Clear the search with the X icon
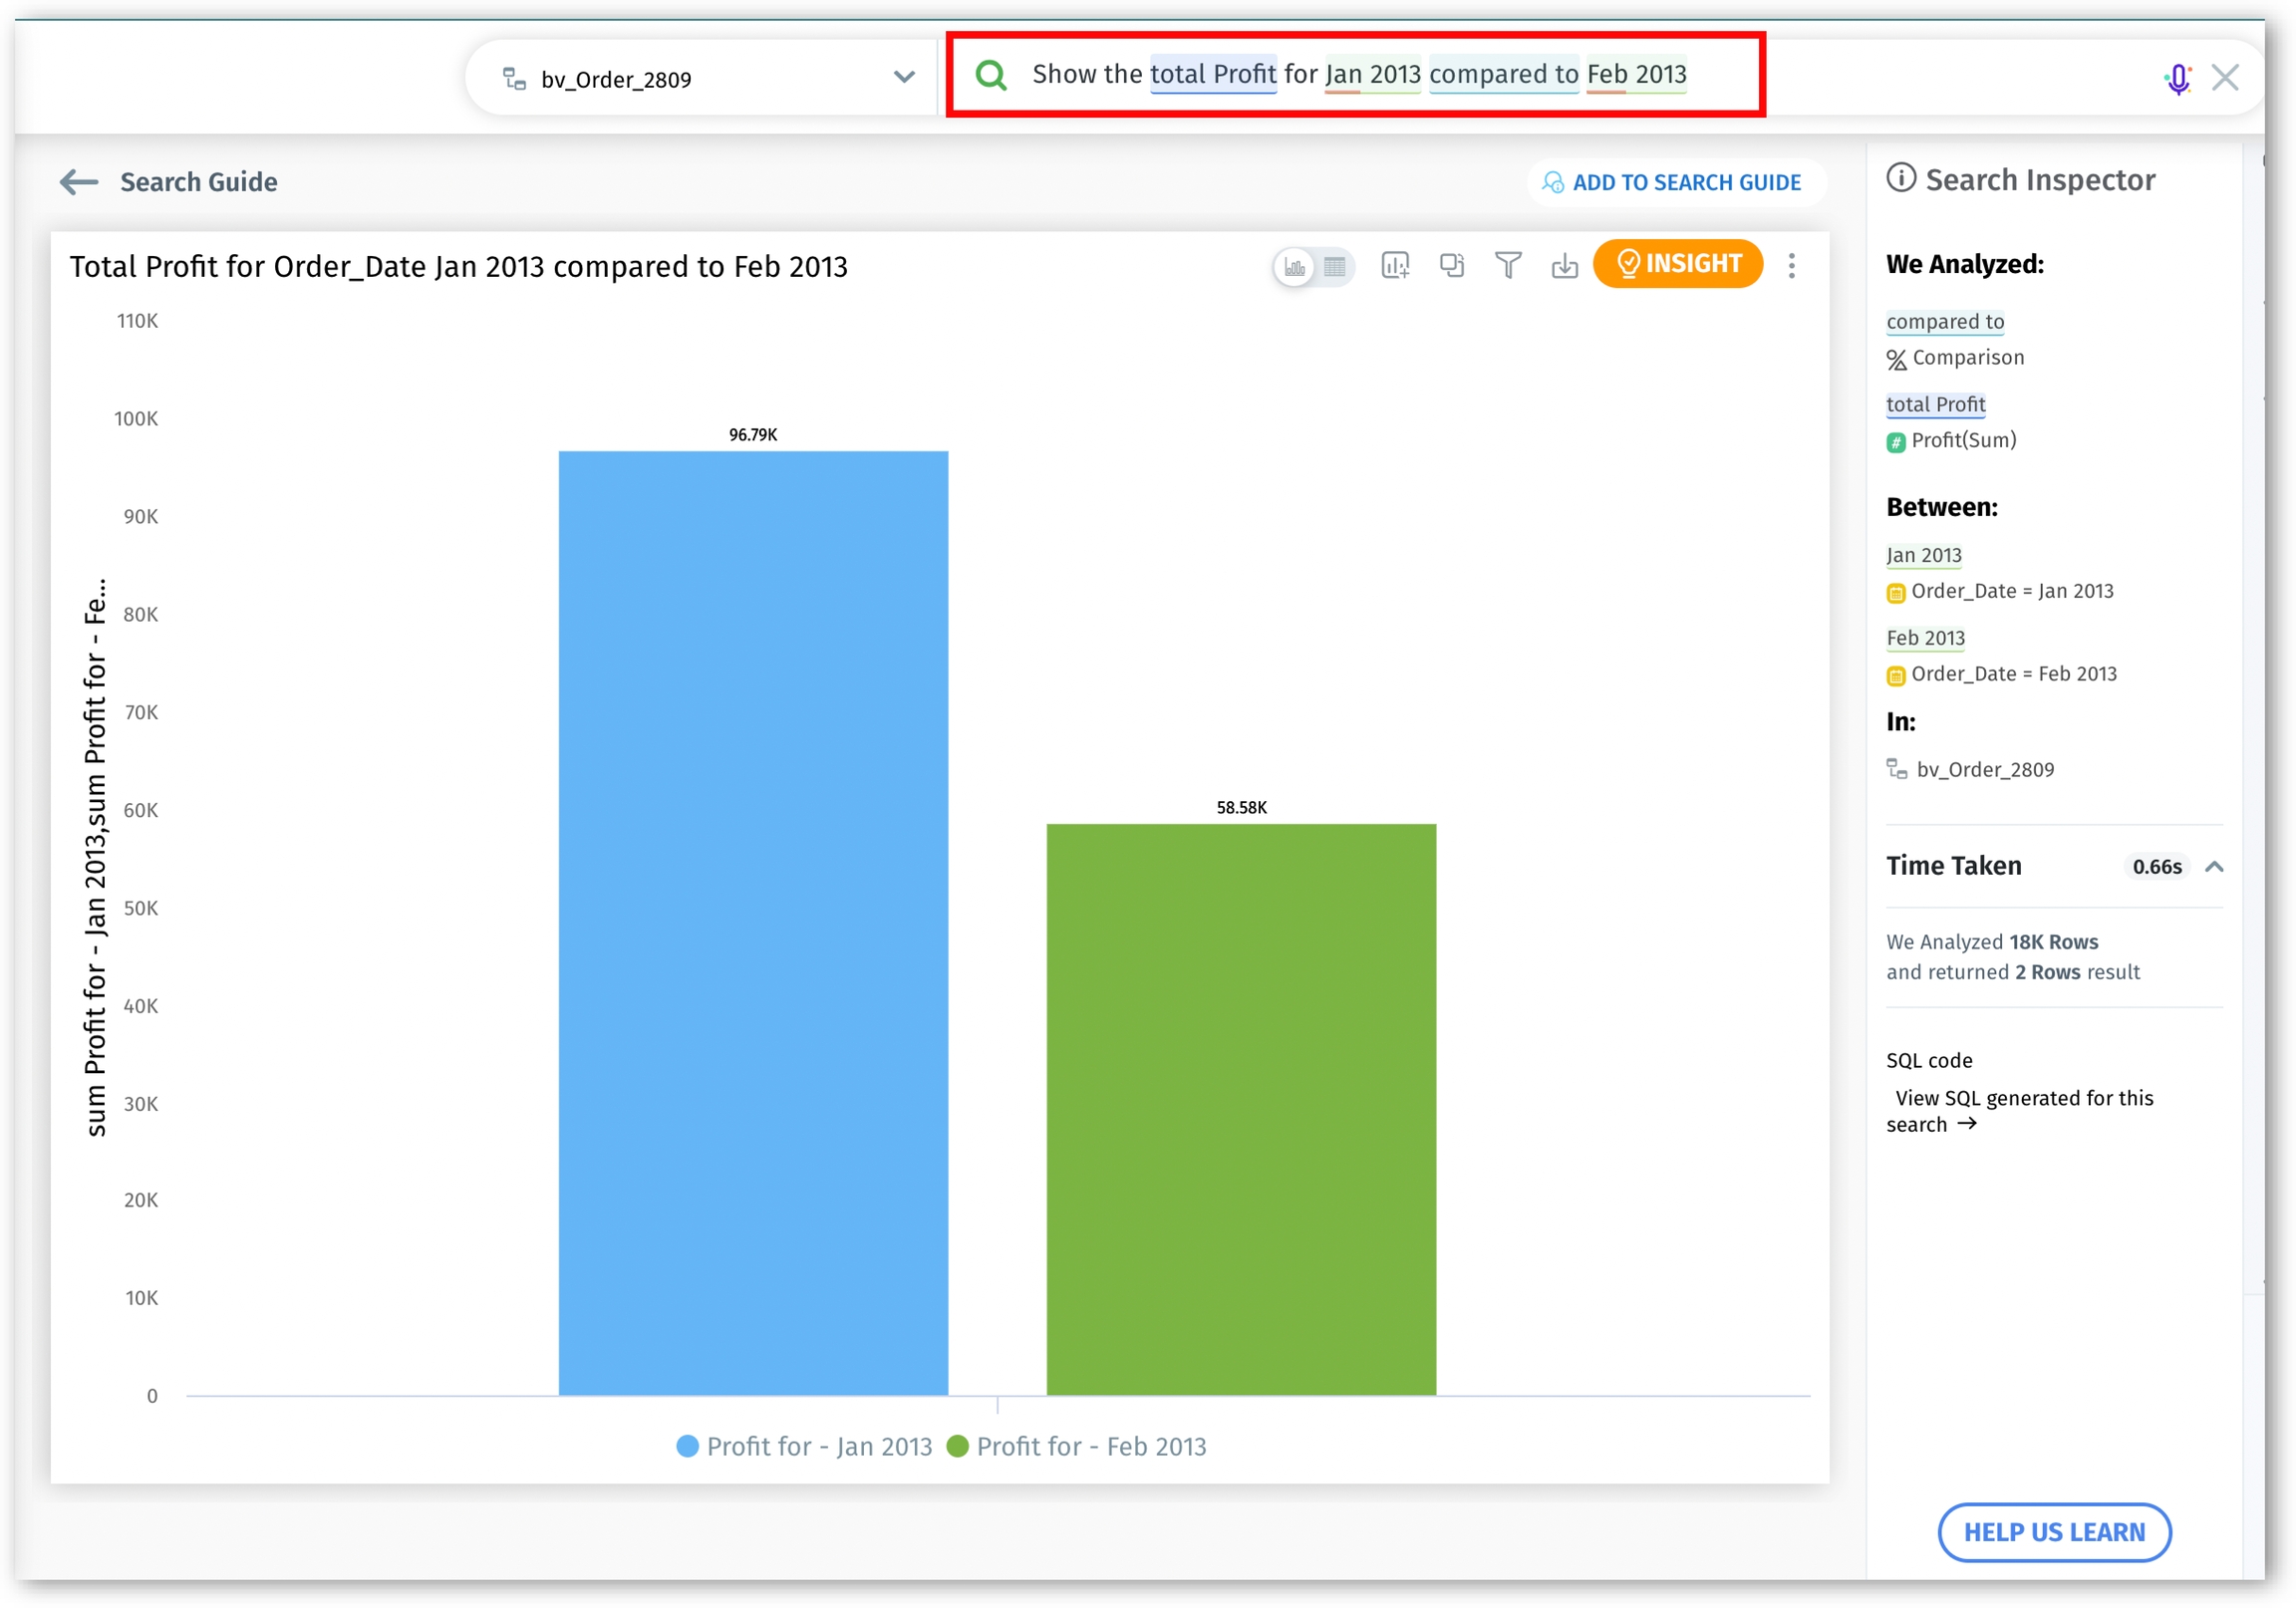Image resolution: width=2296 pixels, height=1608 pixels. point(2225,77)
